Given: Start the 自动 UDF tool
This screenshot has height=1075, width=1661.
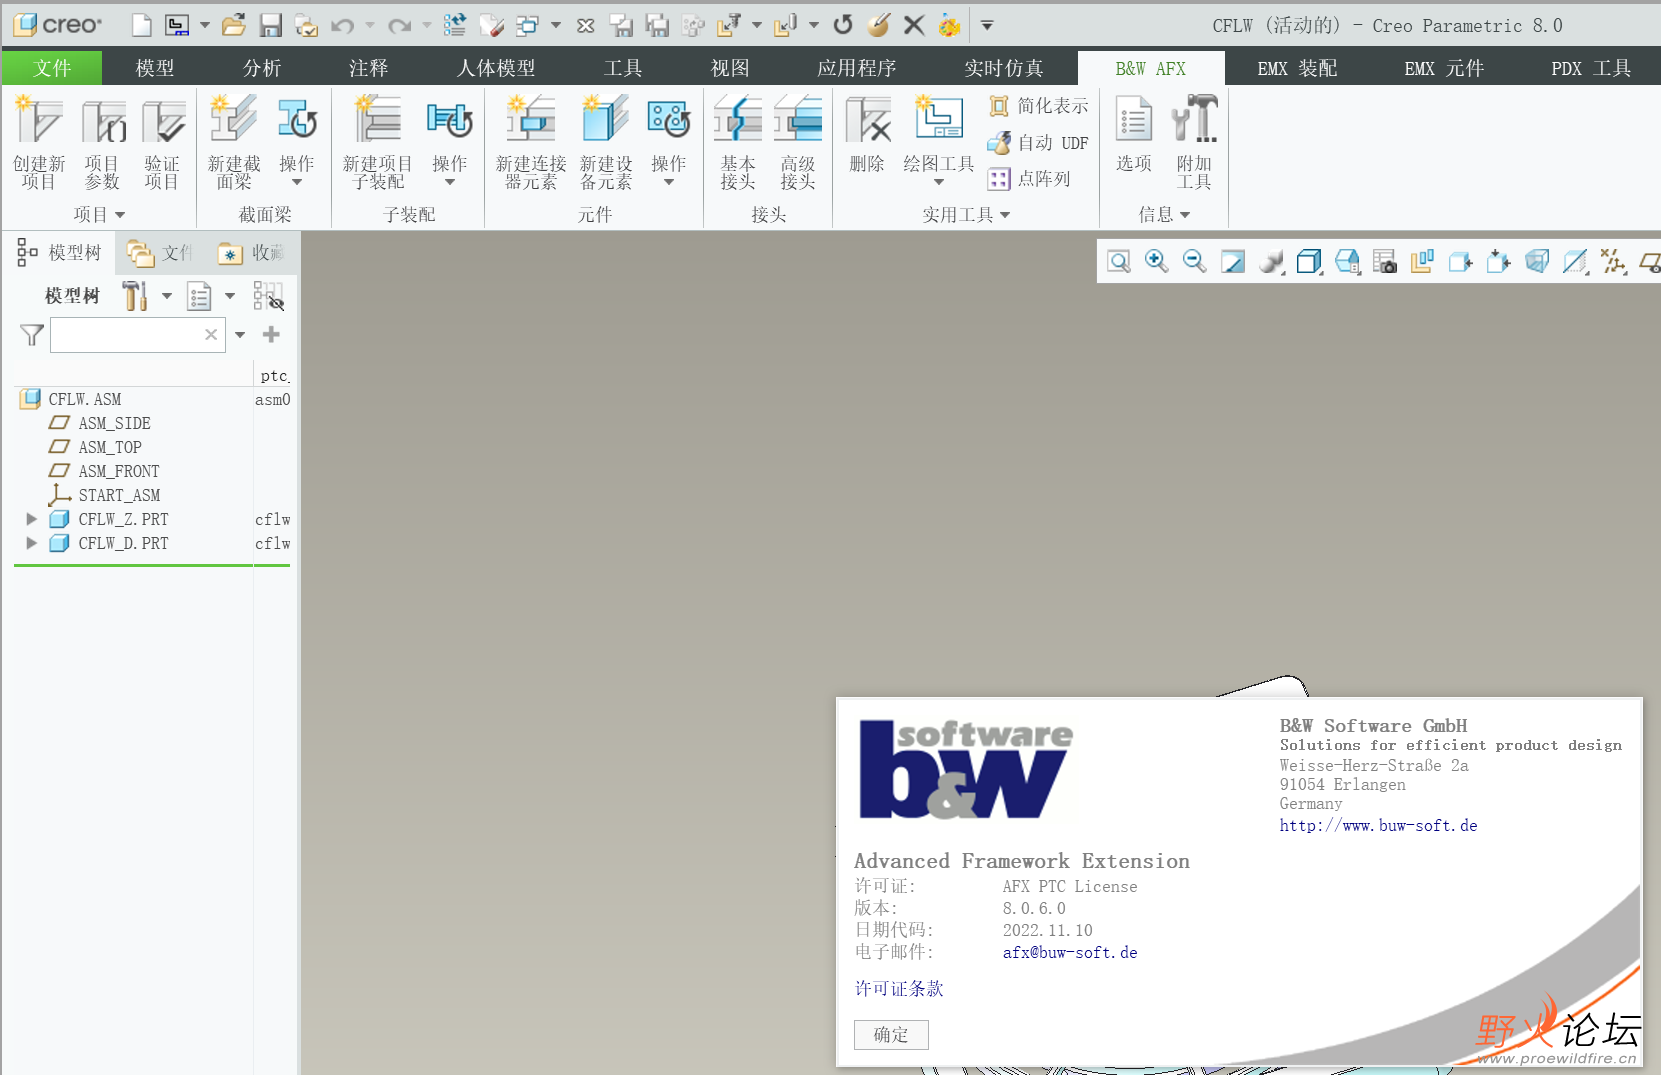Looking at the screenshot, I should click(1038, 143).
